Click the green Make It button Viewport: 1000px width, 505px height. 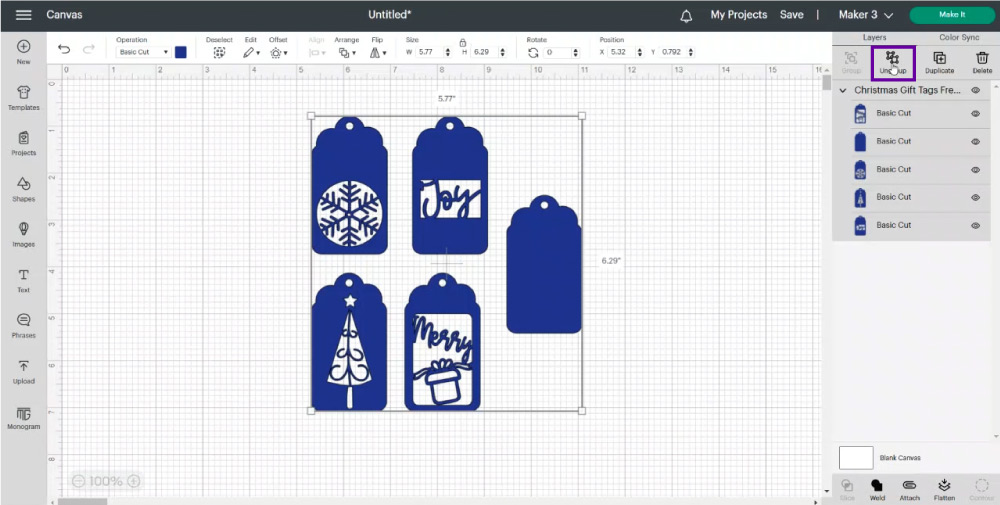tap(952, 15)
